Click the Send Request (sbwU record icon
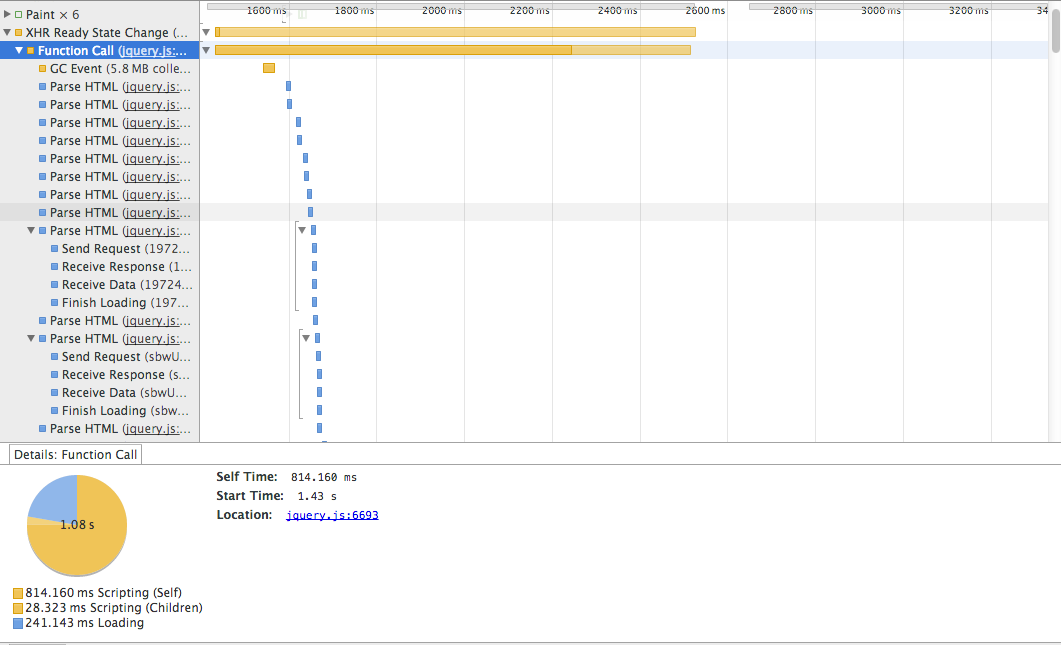Screen dimensions: 1061x645 (x=55, y=357)
